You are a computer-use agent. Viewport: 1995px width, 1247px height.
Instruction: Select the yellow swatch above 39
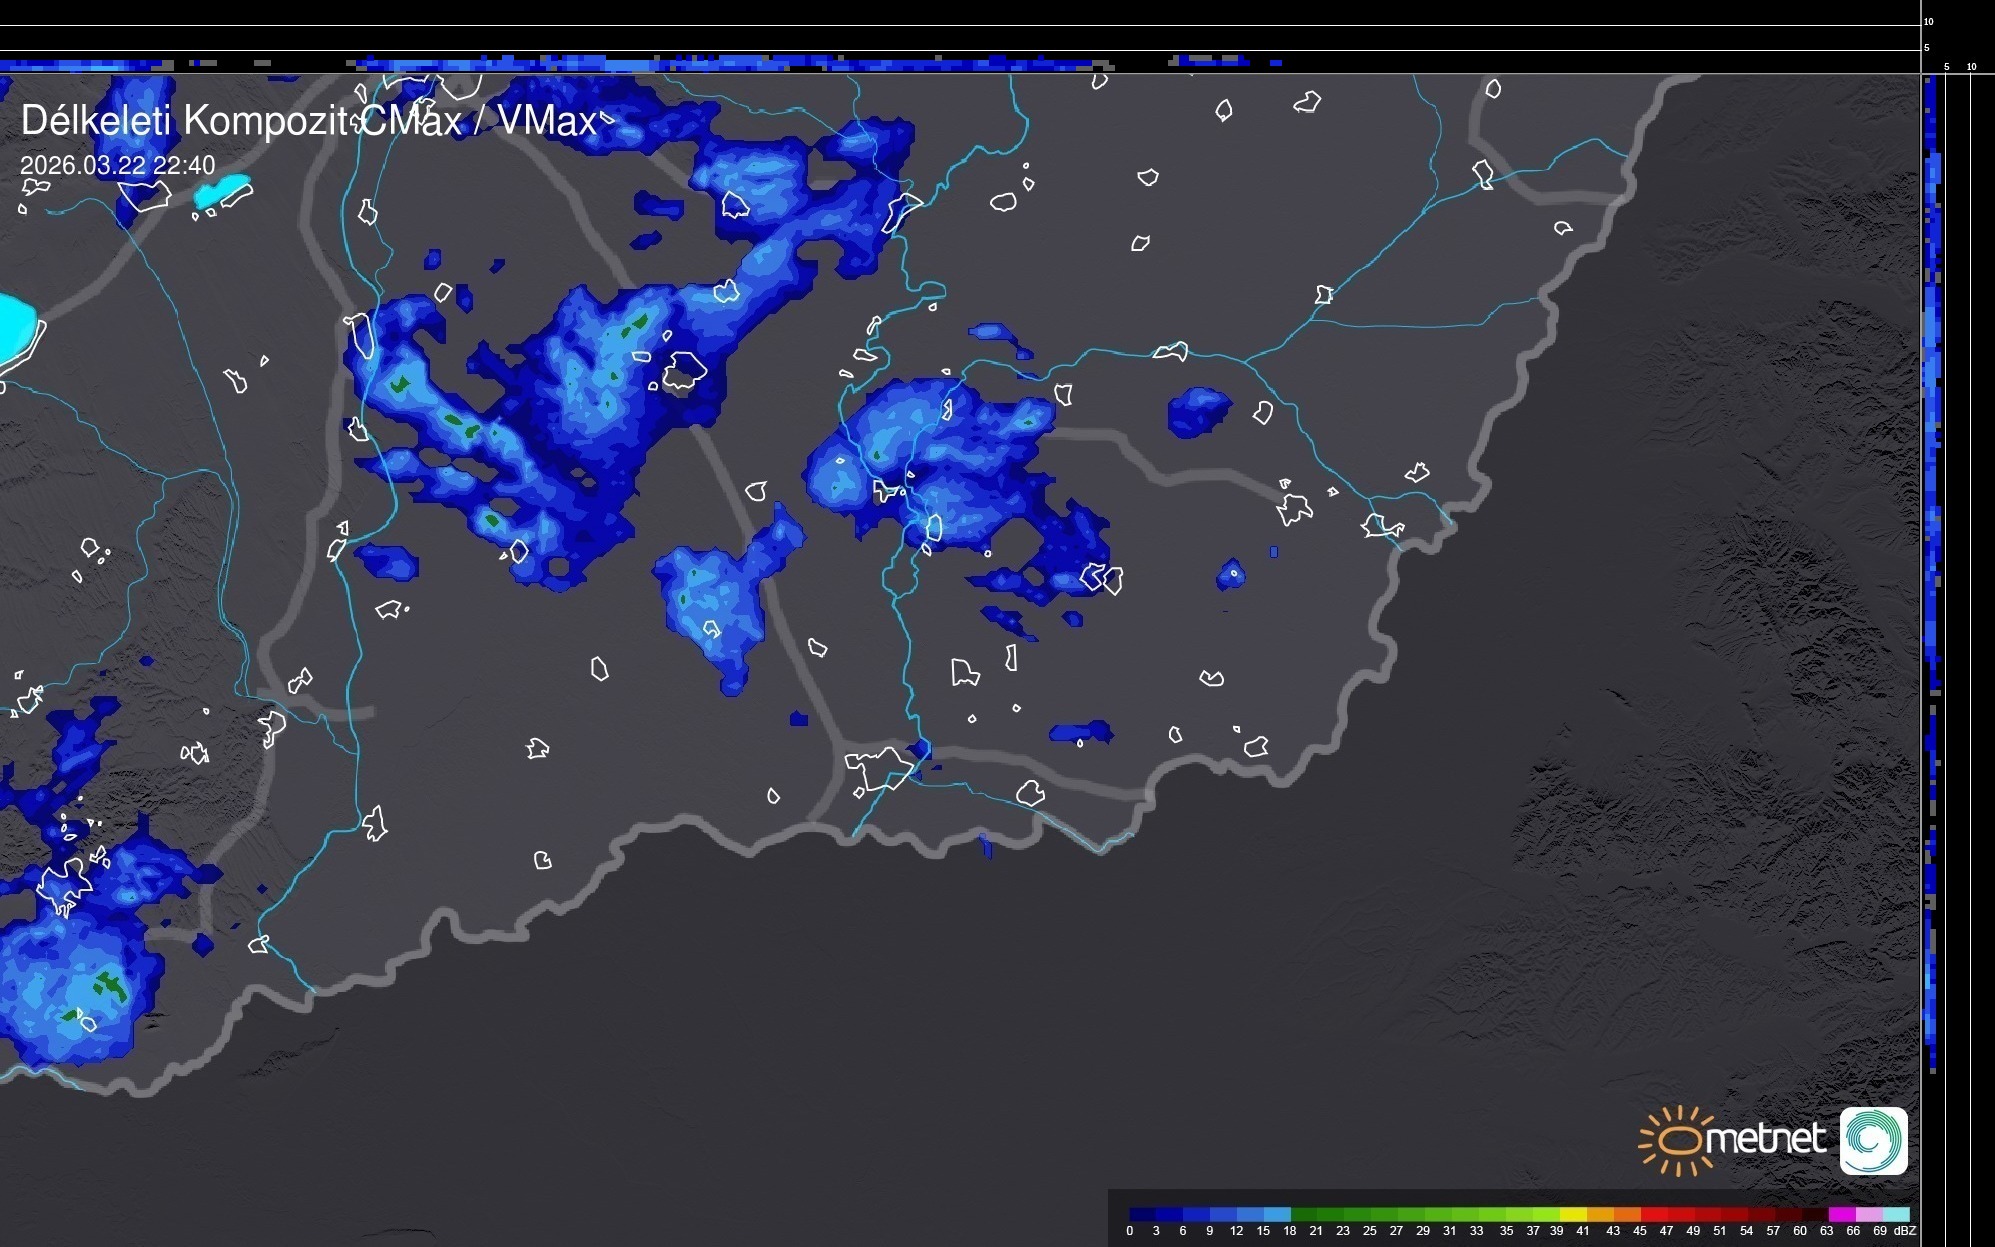1573,1214
